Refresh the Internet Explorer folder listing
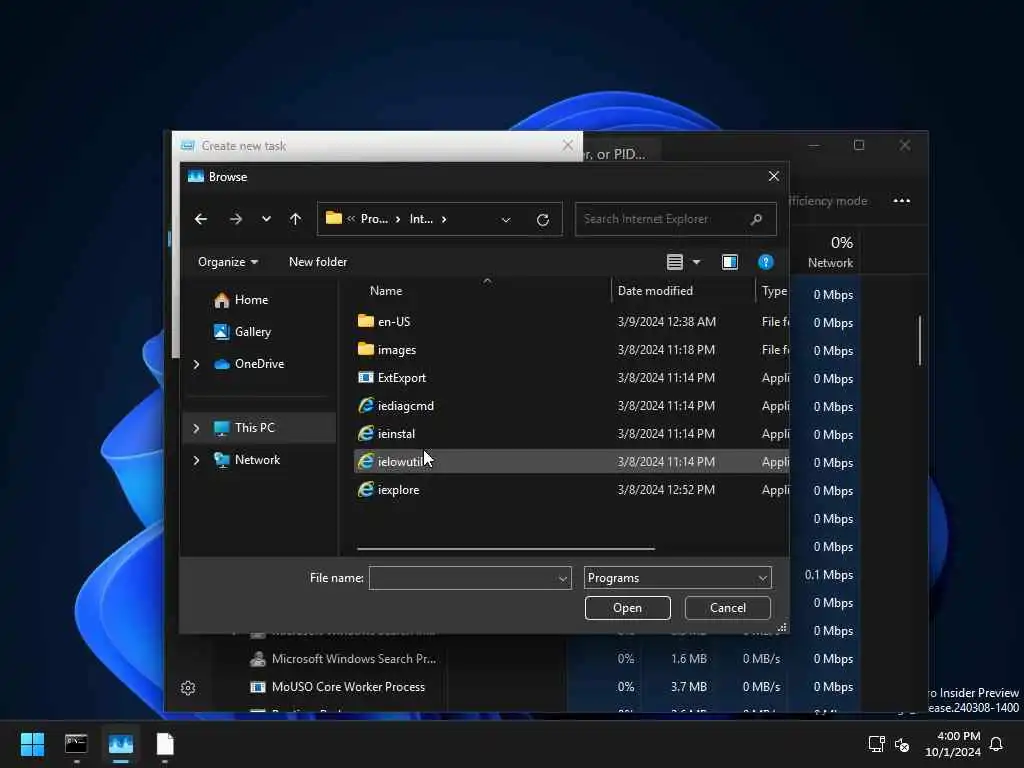 pyautogui.click(x=543, y=220)
